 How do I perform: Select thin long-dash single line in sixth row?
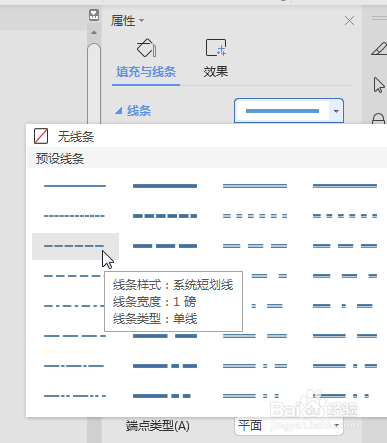tap(75, 336)
